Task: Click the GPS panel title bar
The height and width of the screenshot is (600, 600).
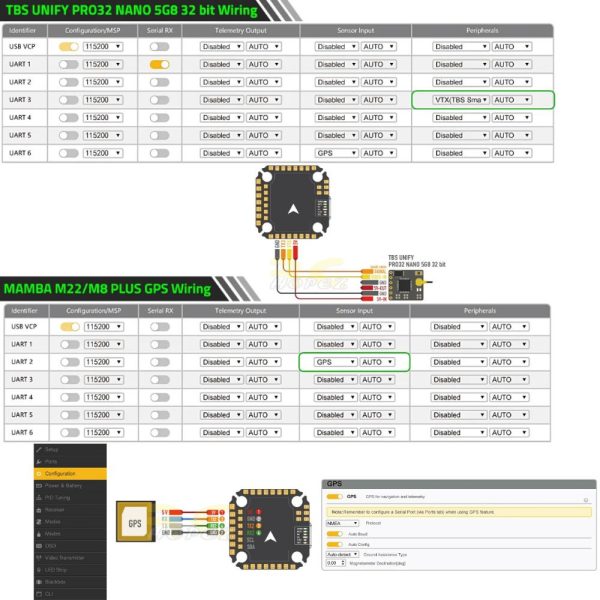Action: (459, 484)
